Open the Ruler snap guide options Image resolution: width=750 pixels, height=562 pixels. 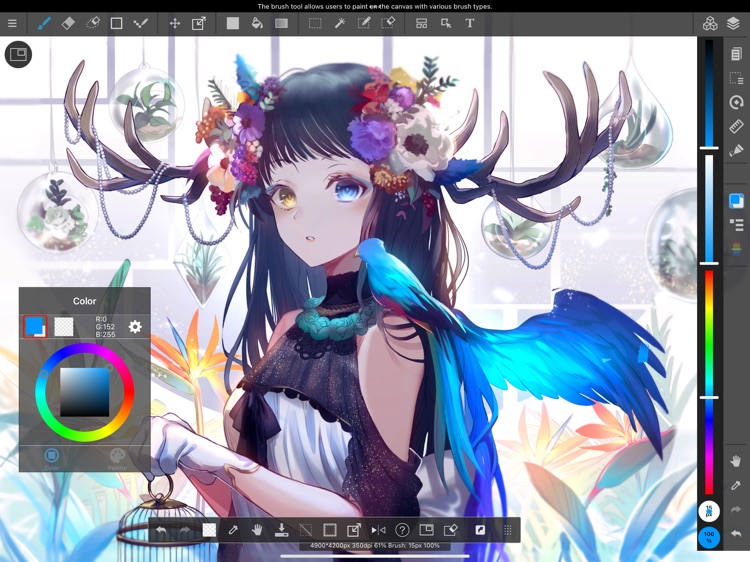[x=736, y=126]
